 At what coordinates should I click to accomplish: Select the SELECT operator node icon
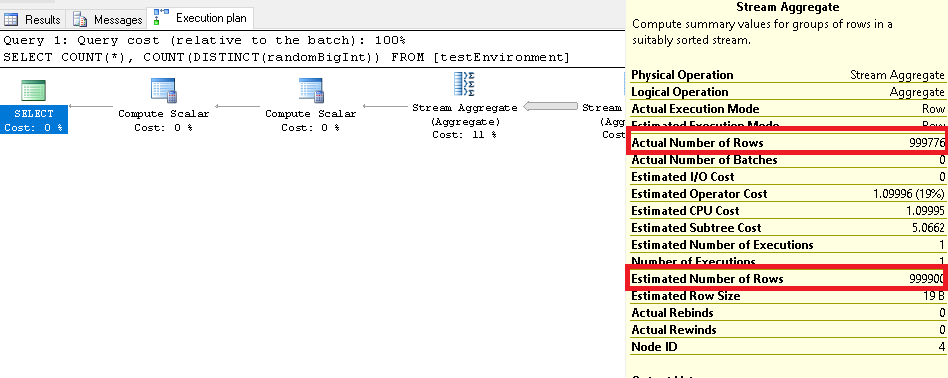tap(33, 90)
